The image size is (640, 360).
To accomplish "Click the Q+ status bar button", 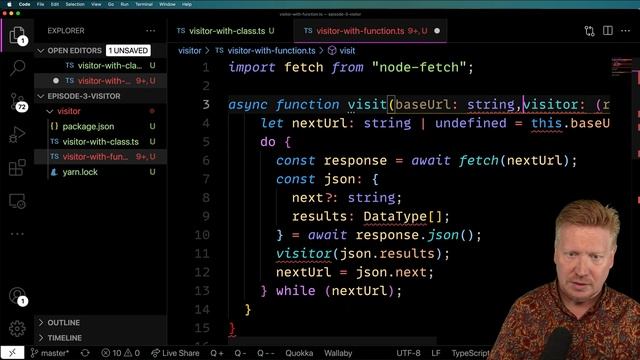I will tap(217, 353).
